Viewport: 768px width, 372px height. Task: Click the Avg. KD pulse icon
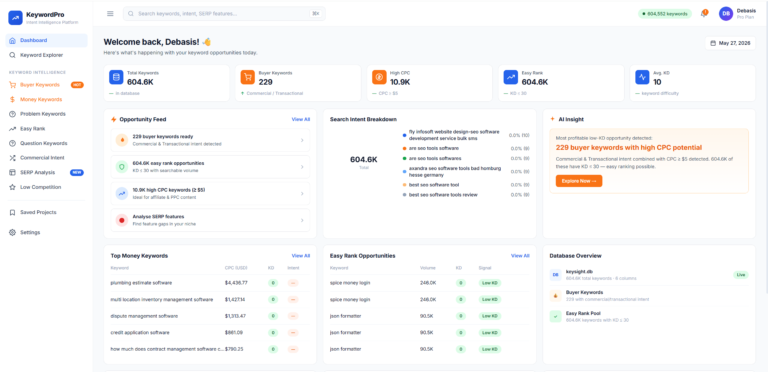pos(642,77)
